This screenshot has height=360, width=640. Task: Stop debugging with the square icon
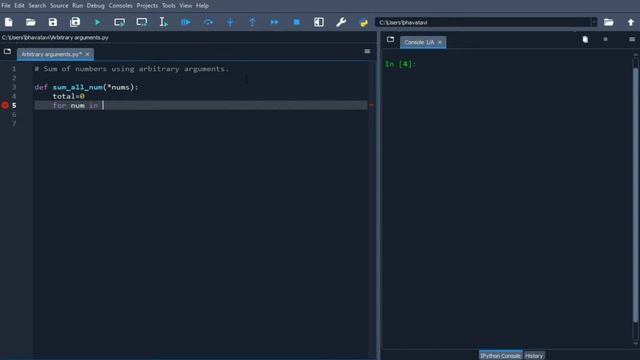pyautogui.click(x=297, y=22)
